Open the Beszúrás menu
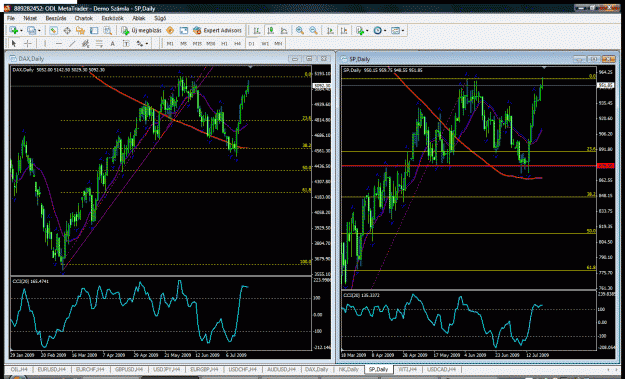This screenshot has width=625, height=379. 56,18
